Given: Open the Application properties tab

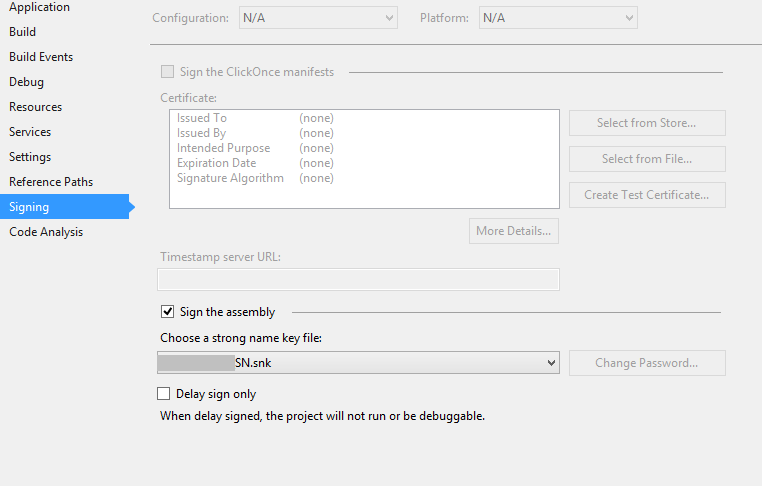Looking at the screenshot, I should pos(39,7).
